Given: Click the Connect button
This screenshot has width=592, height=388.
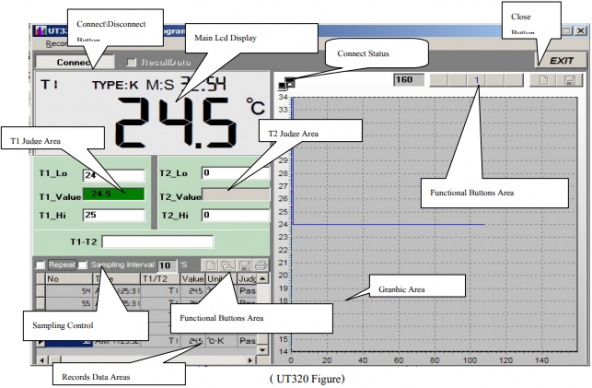Looking at the screenshot, I should (75, 62).
